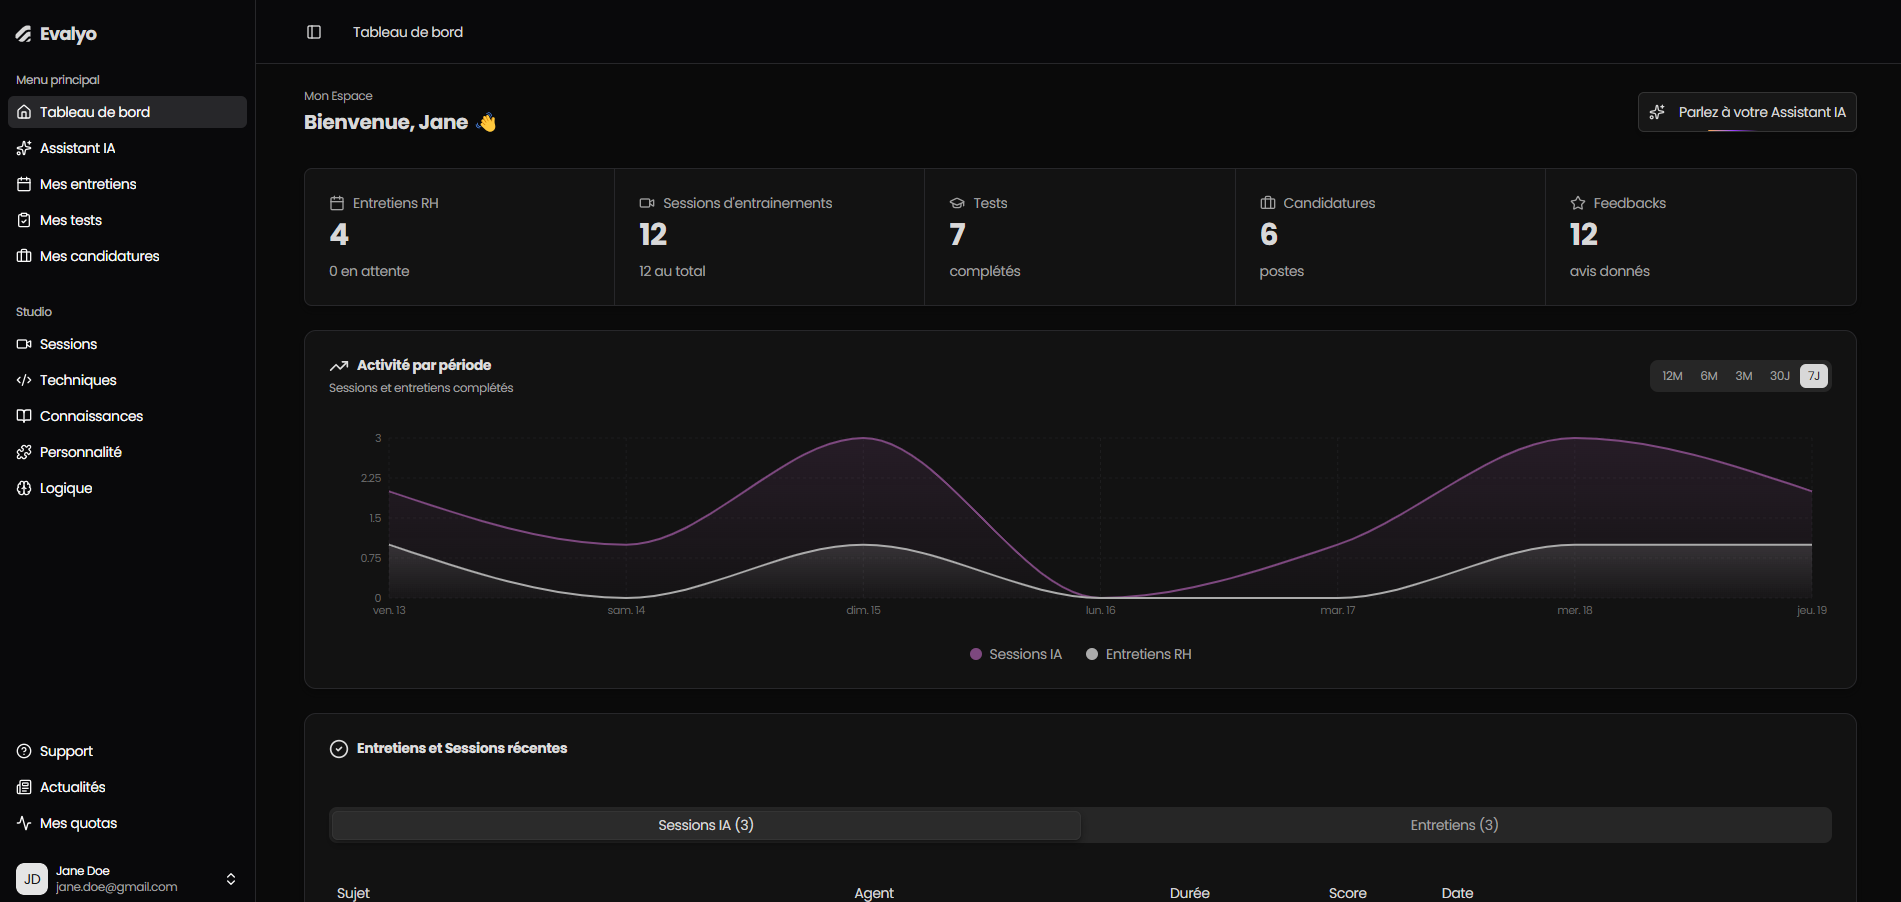The image size is (1901, 902).
Task: Select the 7J period toggle
Action: [1813, 376]
